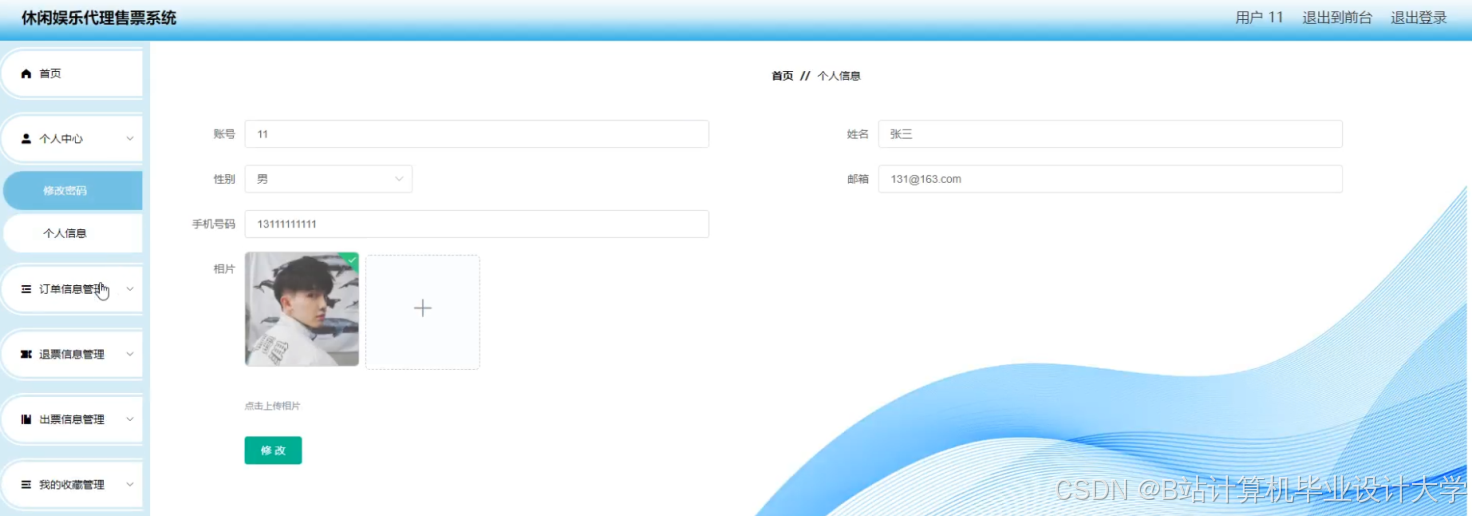The height and width of the screenshot is (516, 1472).
Task: Click the 账号 input field
Action: coord(477,134)
